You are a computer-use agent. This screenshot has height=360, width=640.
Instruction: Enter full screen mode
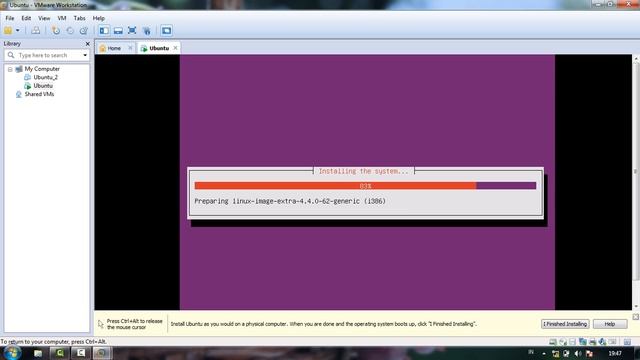point(132,31)
